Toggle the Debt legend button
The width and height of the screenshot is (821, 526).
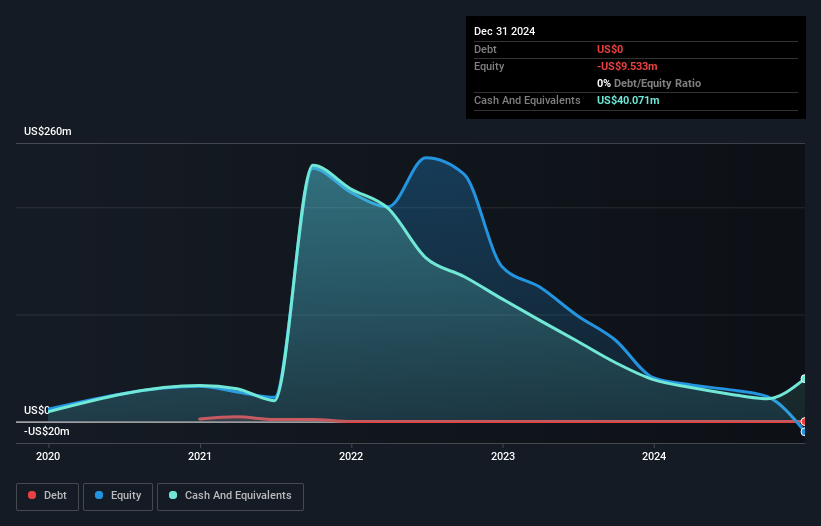[48, 496]
